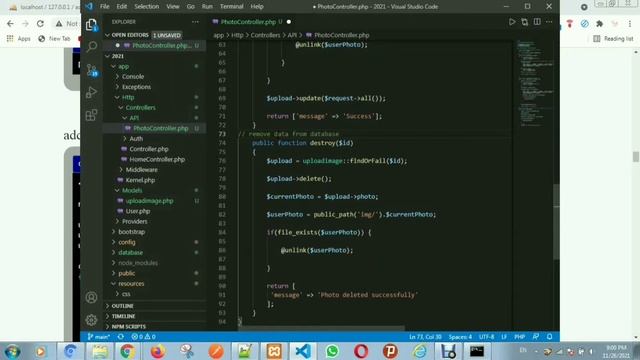Click the PHP language mode in status bar
Image resolution: width=640 pixels, height=360 pixels.
(x=519, y=337)
